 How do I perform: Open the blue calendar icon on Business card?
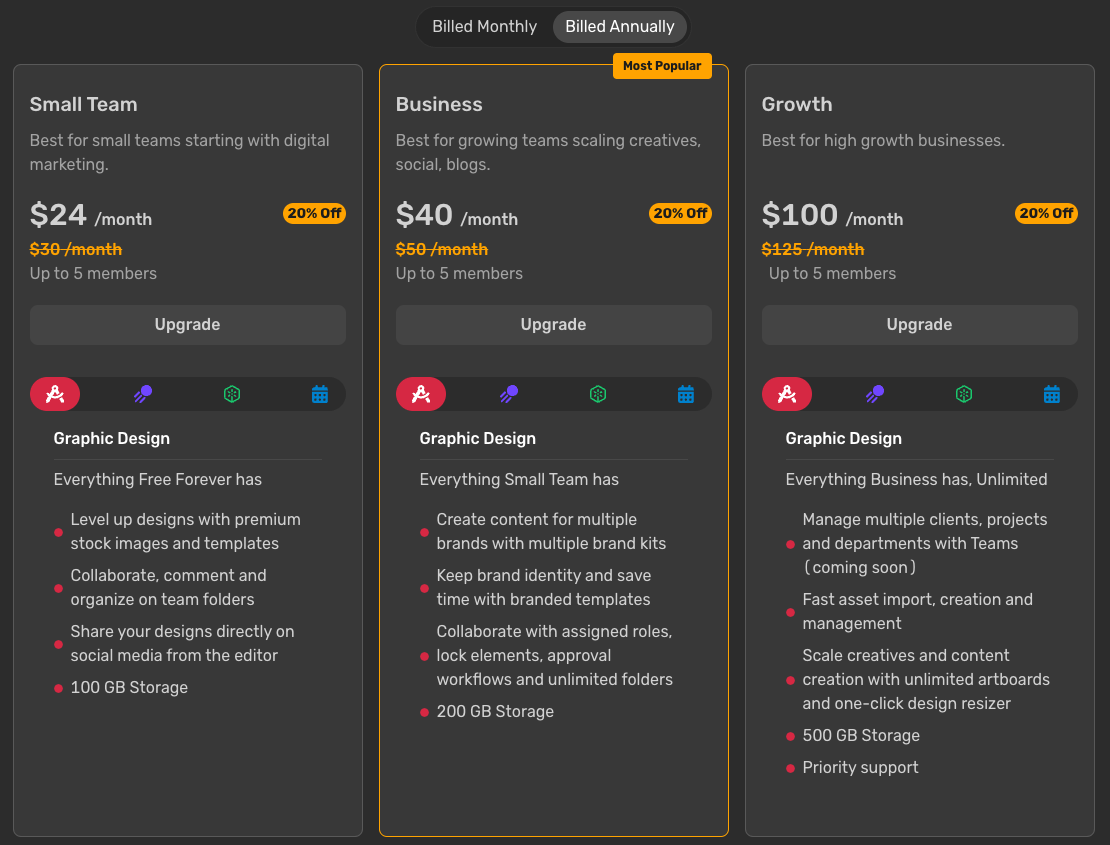[x=686, y=394]
